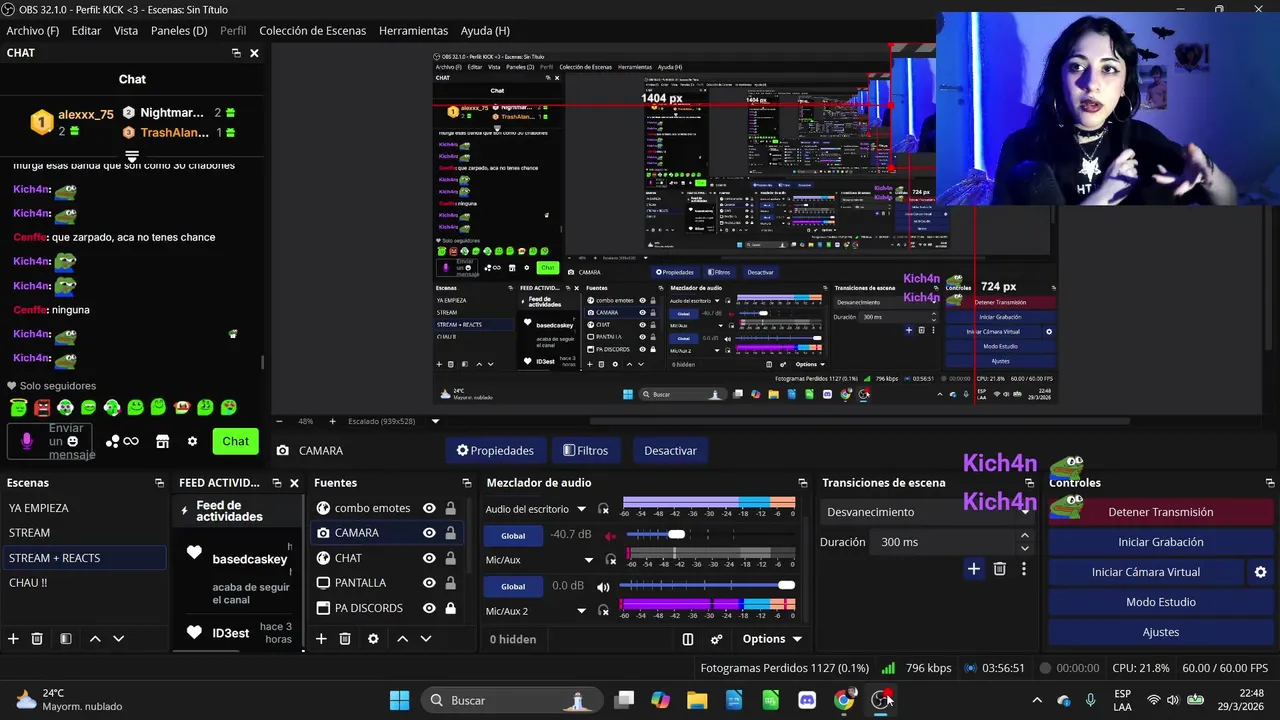Screen dimensions: 1280x720
Task: Open the Archivo menu
Action: 33,31
